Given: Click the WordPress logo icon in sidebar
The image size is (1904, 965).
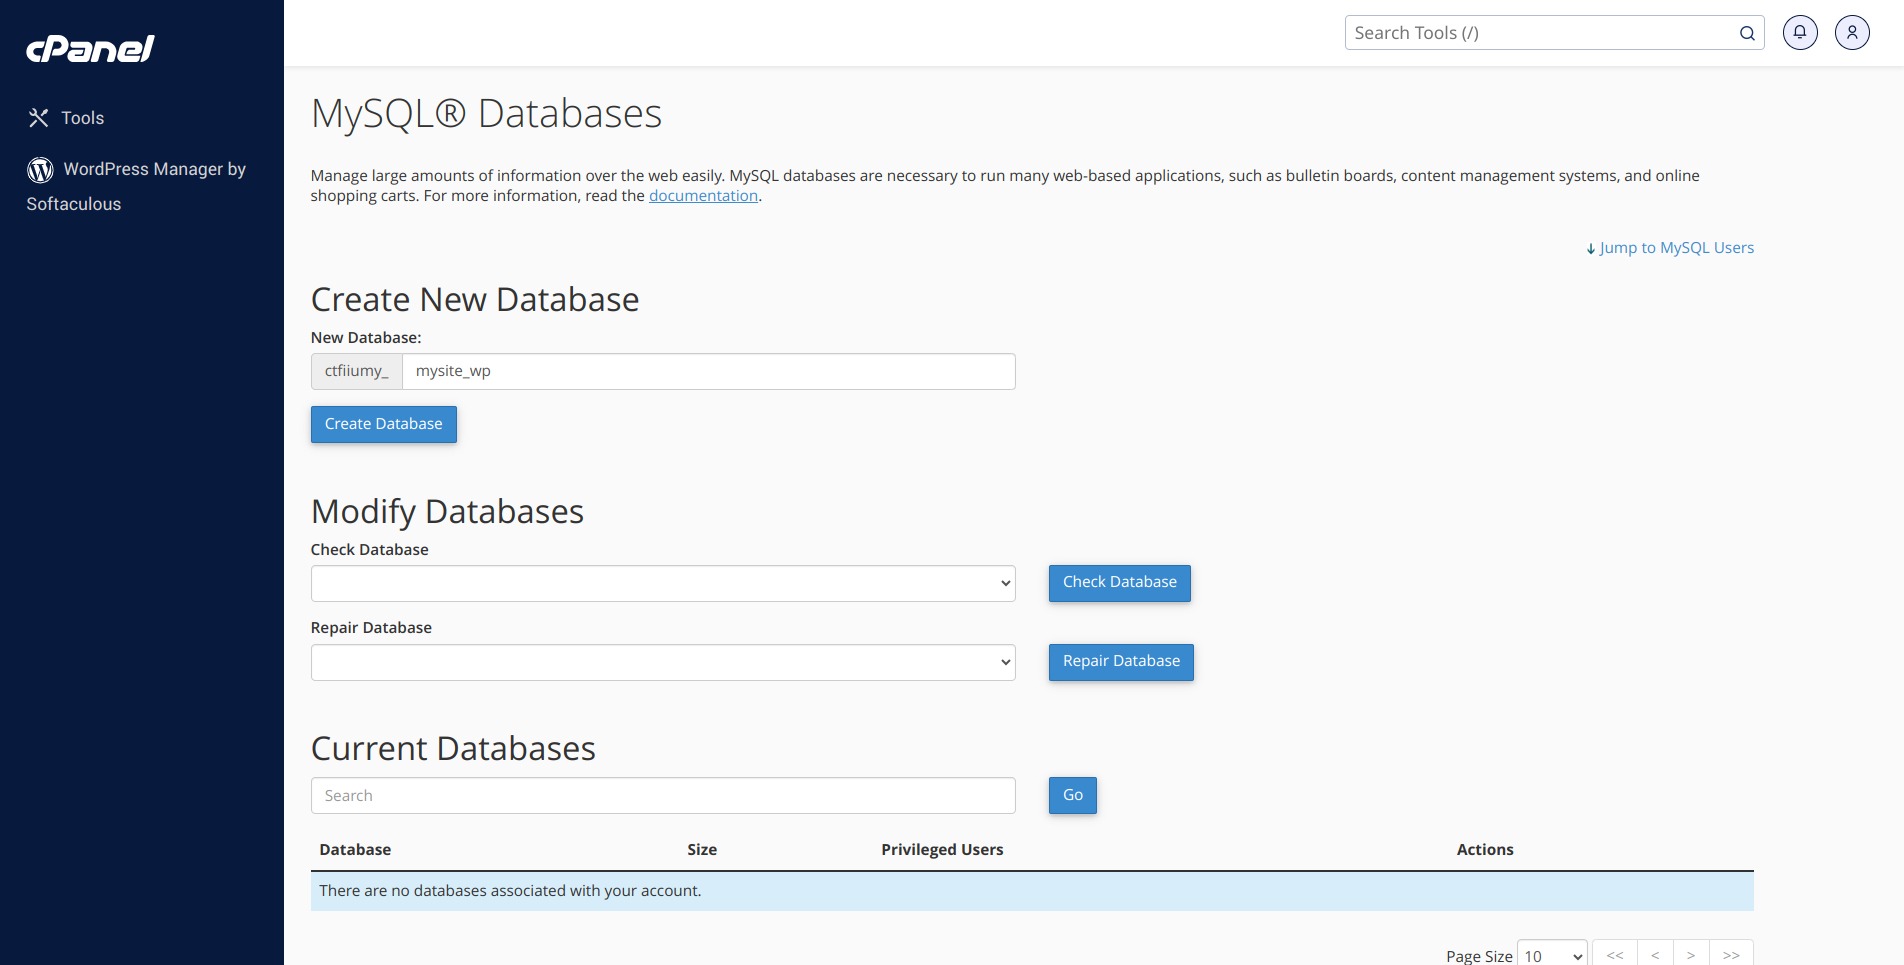Looking at the screenshot, I should (40, 170).
